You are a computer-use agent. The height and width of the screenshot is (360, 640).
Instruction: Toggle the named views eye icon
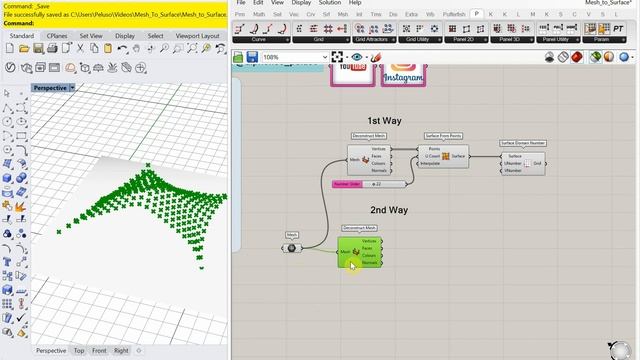356,57
